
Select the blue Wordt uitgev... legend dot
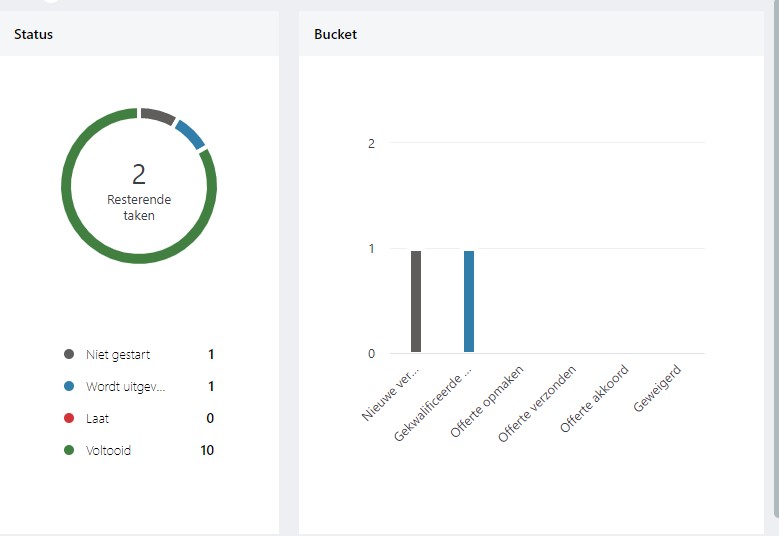coord(69,386)
